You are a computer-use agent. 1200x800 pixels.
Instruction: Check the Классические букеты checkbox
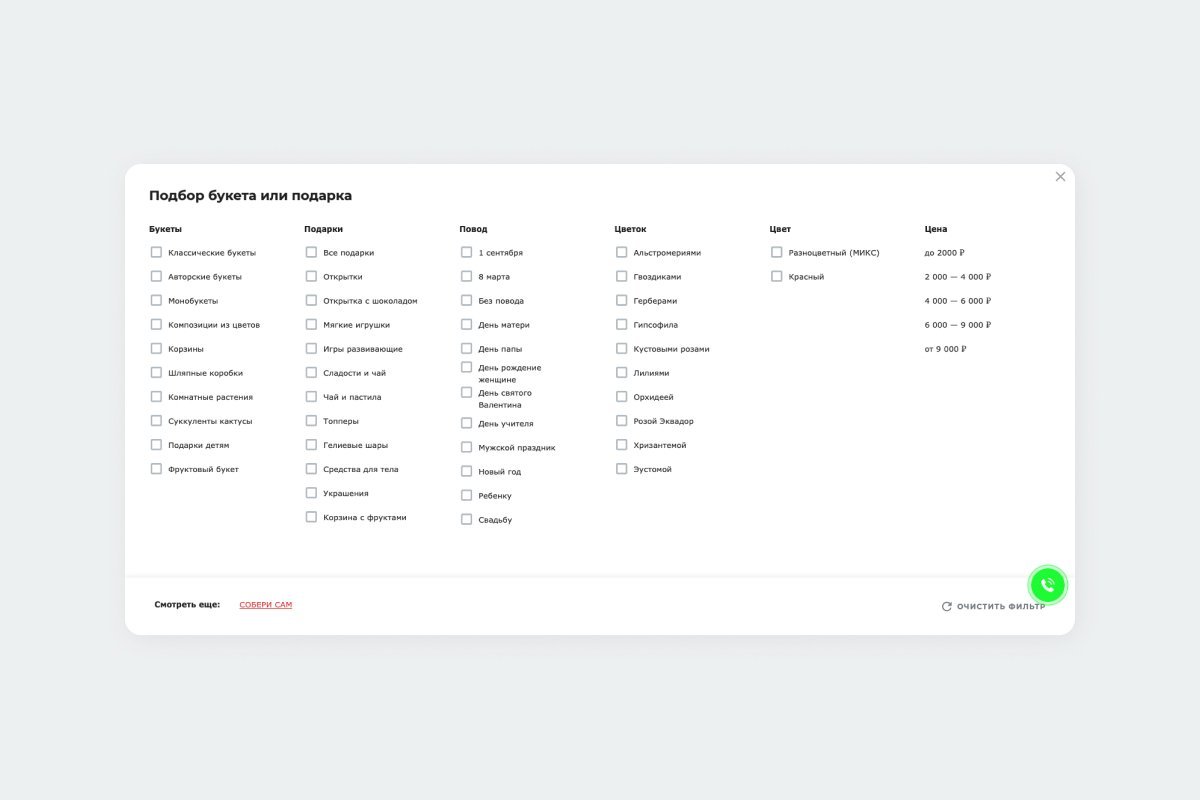tap(156, 252)
